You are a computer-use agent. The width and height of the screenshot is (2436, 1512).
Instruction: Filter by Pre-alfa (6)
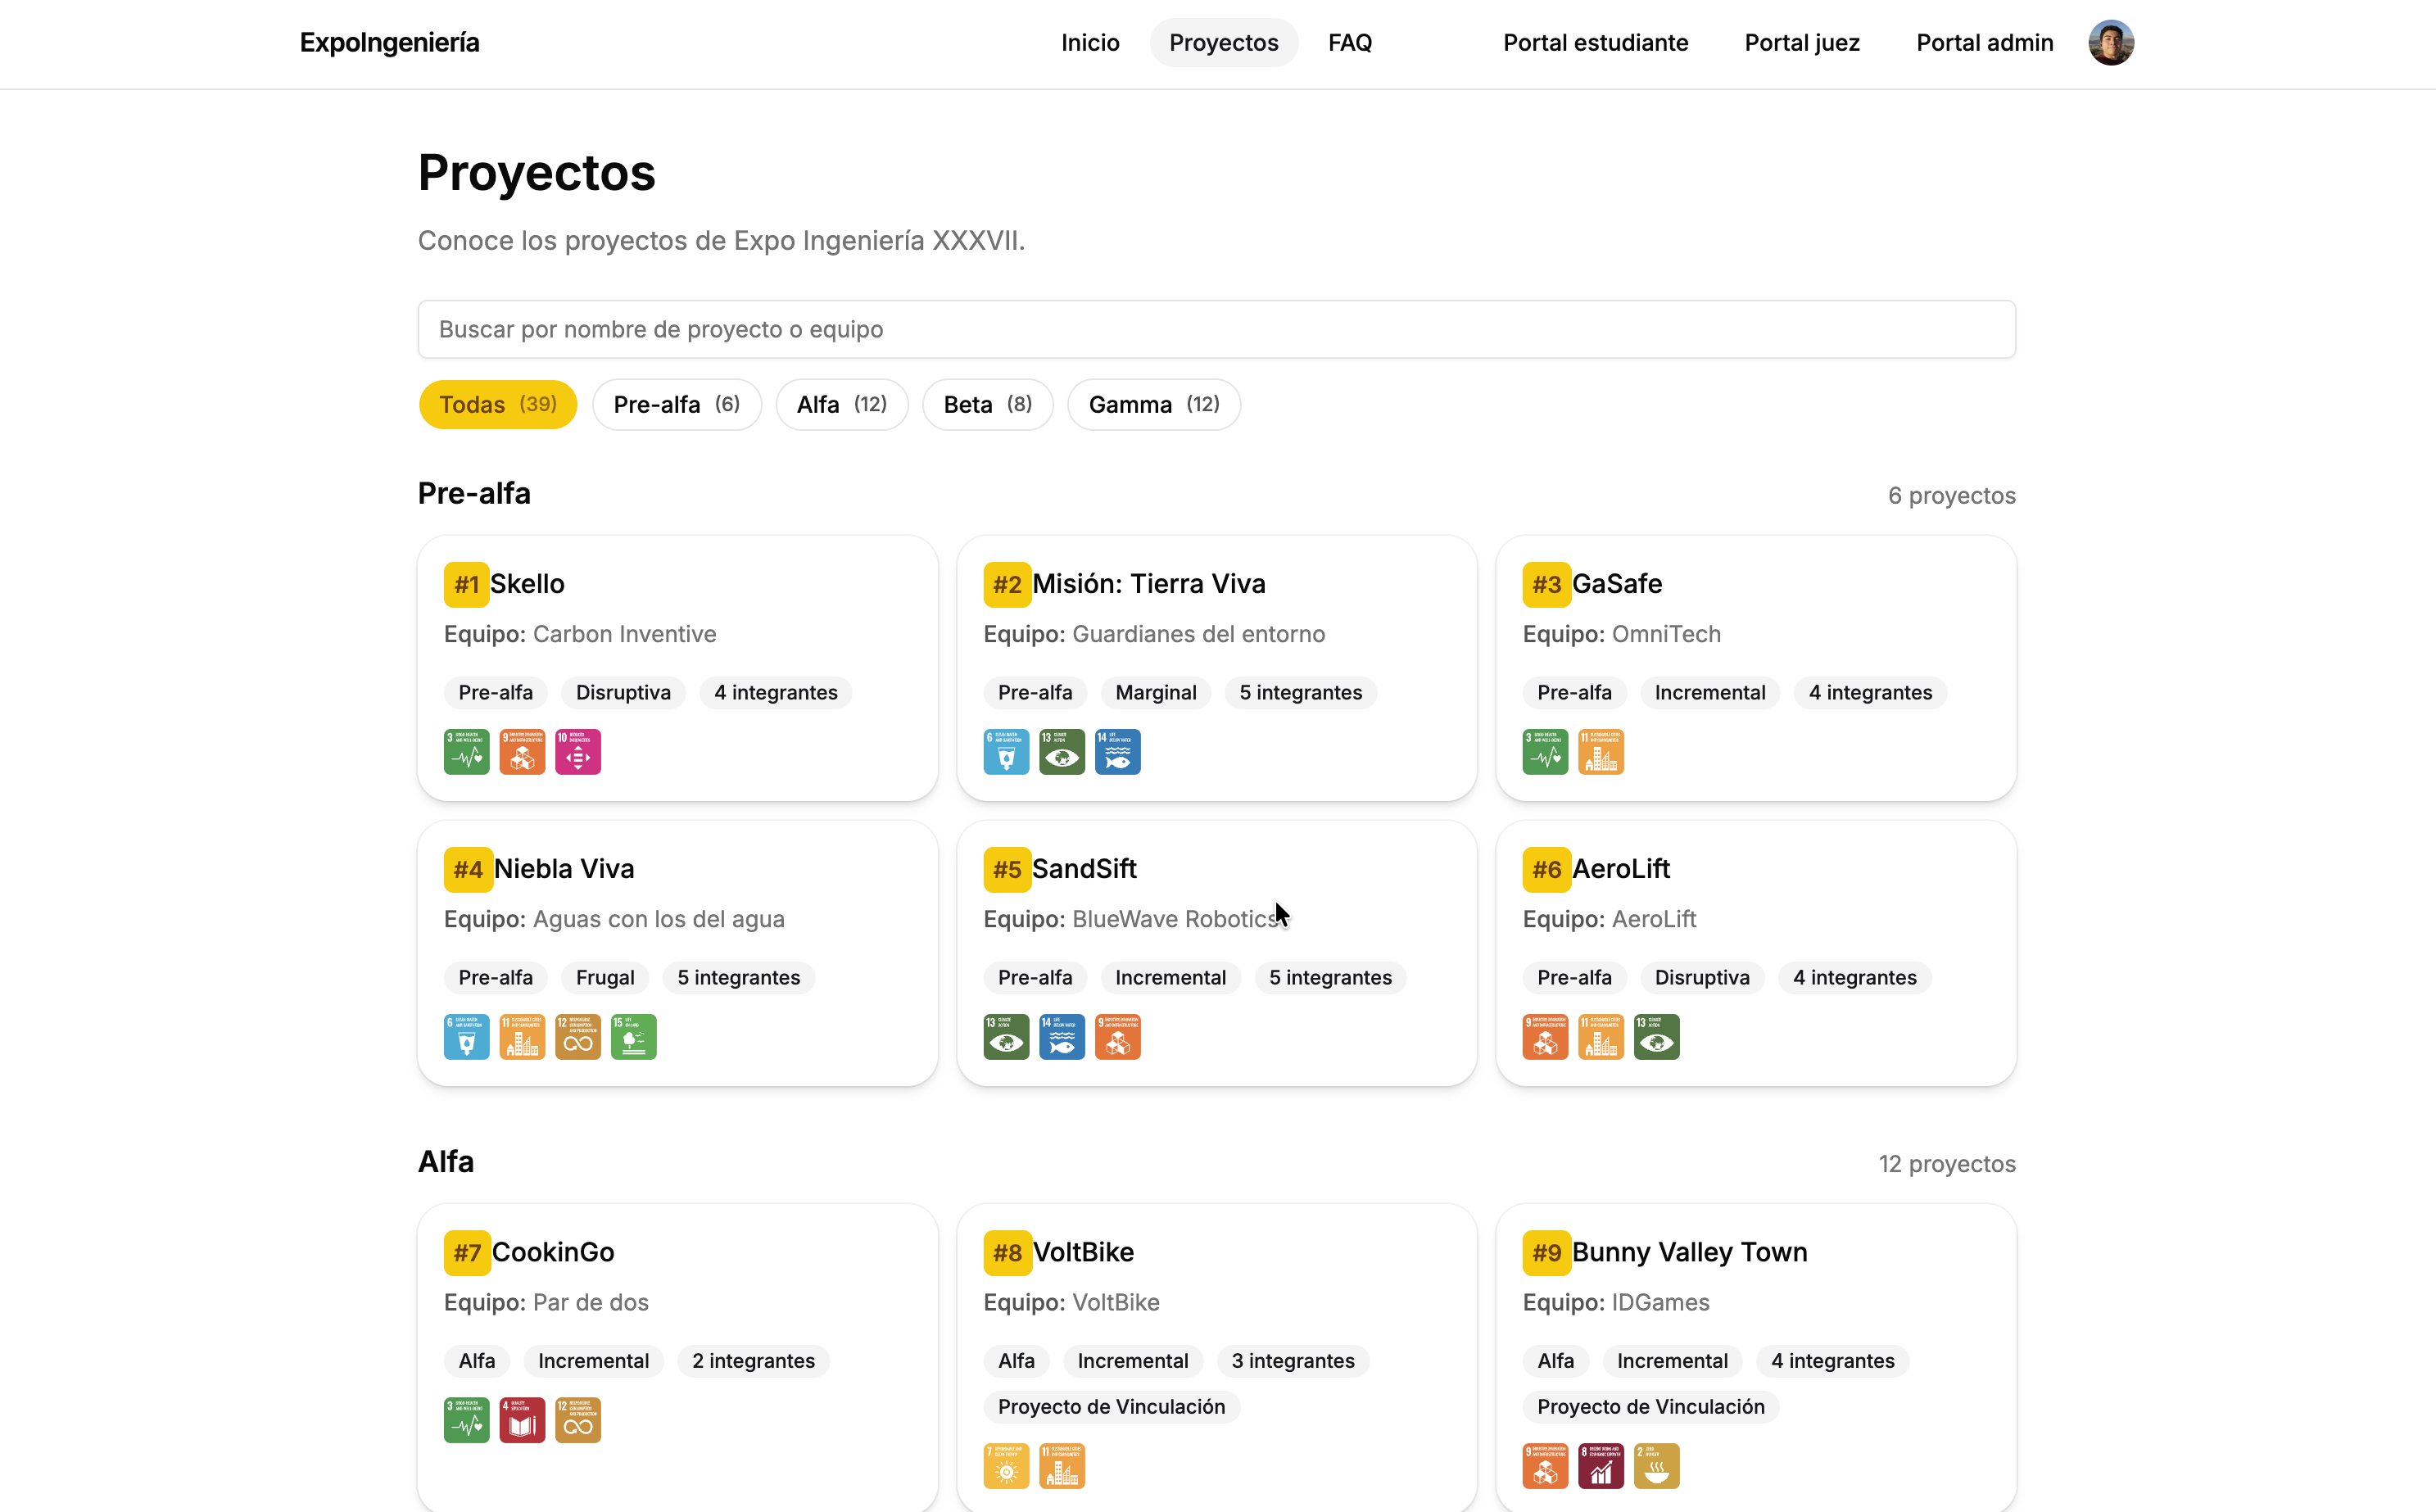click(x=677, y=404)
